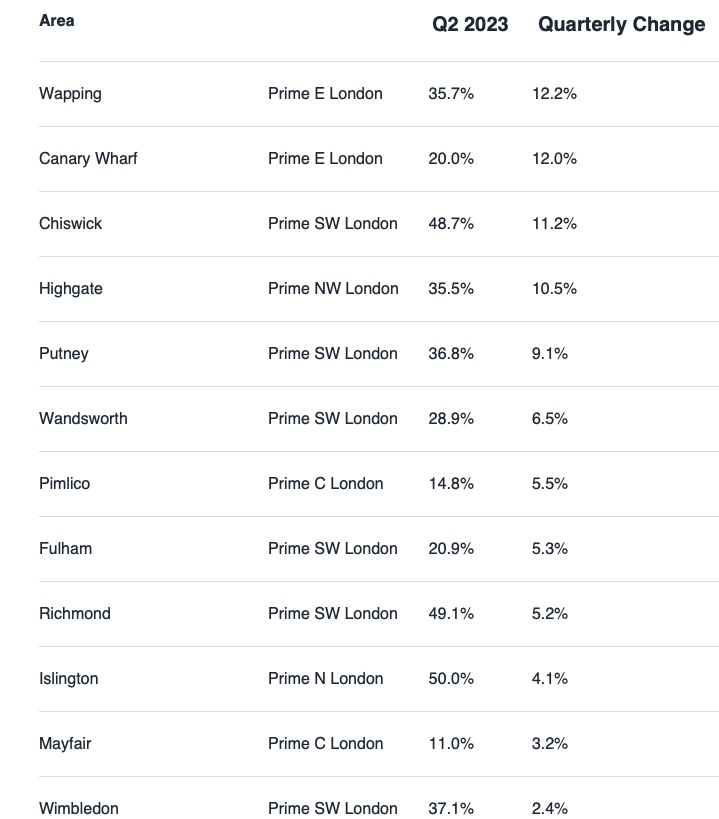Screen dimensions: 719x819
Task: Click the Fulham area cell
Action: 65,549
